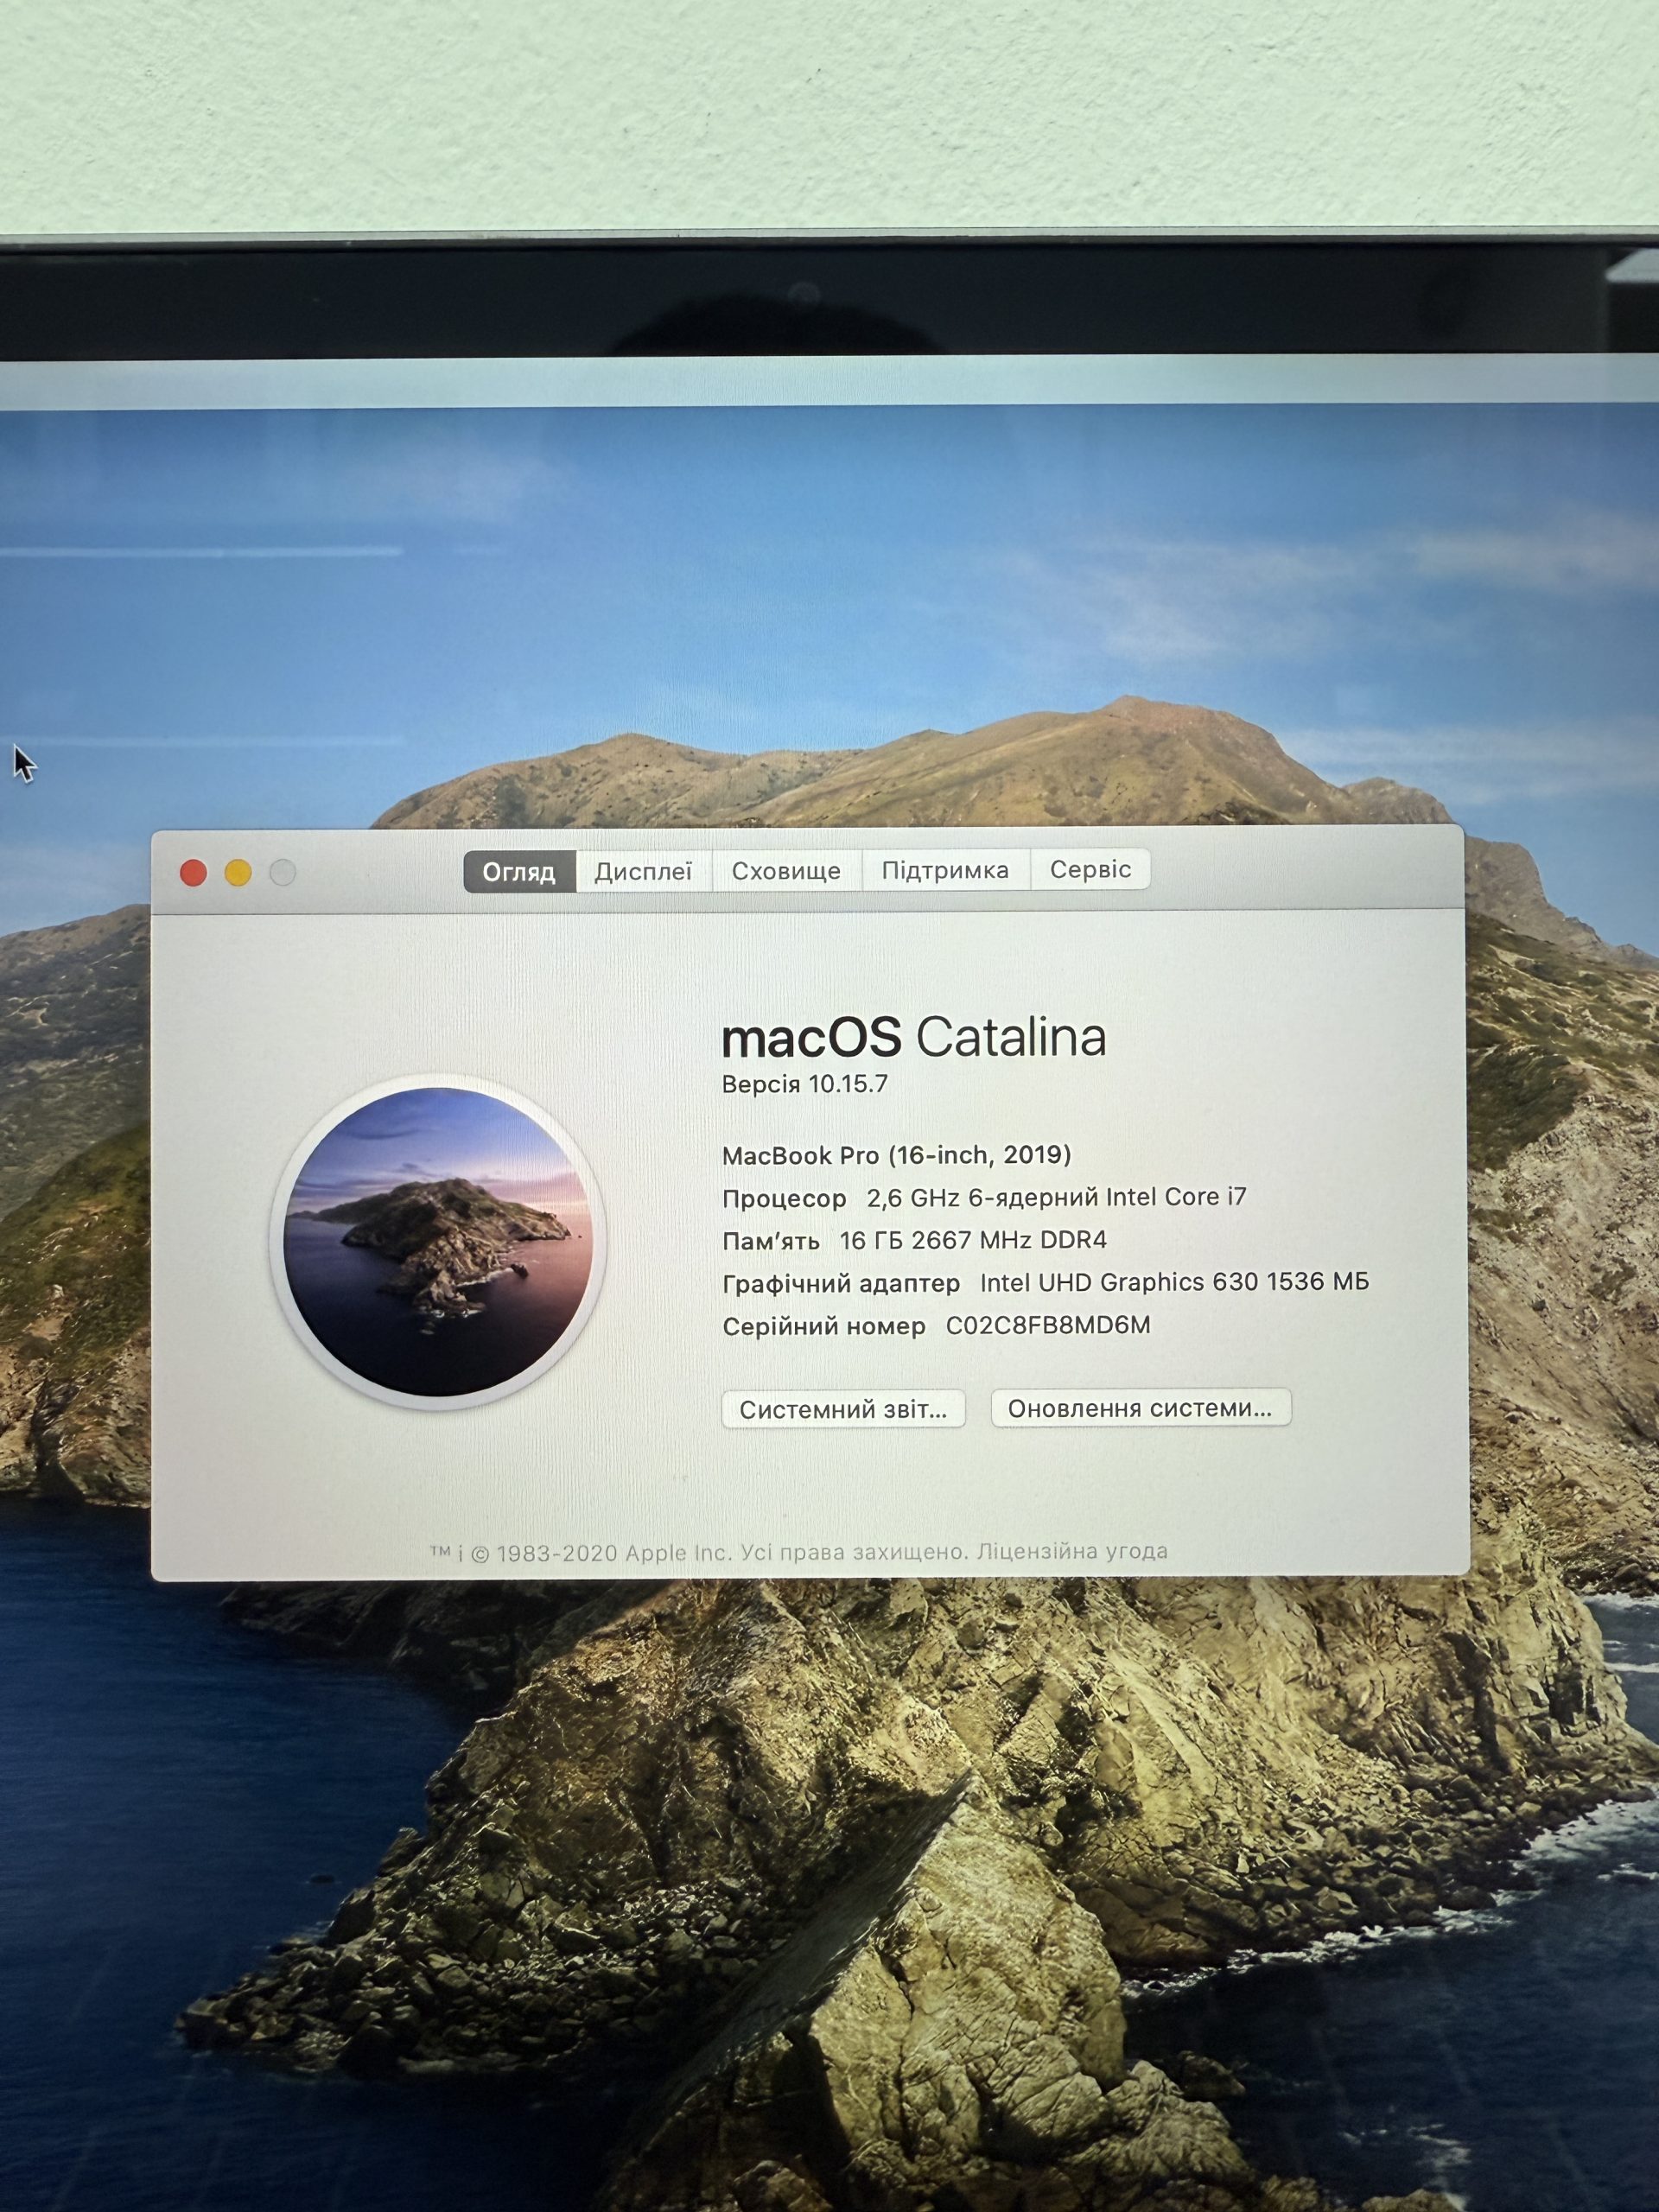Minimize the window with yellow button

click(238, 873)
